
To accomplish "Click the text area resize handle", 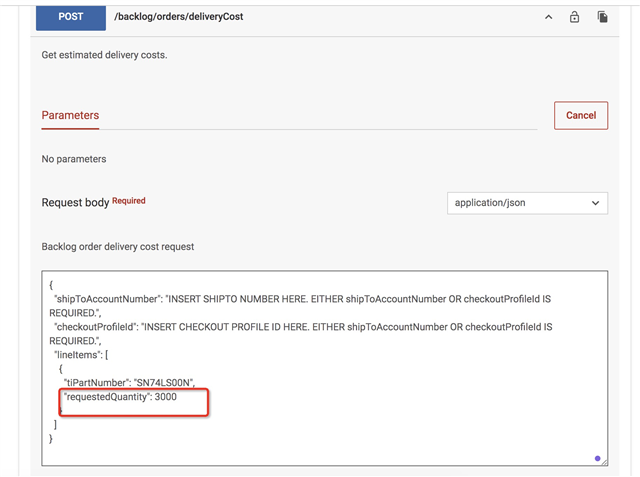I will tap(604, 462).
